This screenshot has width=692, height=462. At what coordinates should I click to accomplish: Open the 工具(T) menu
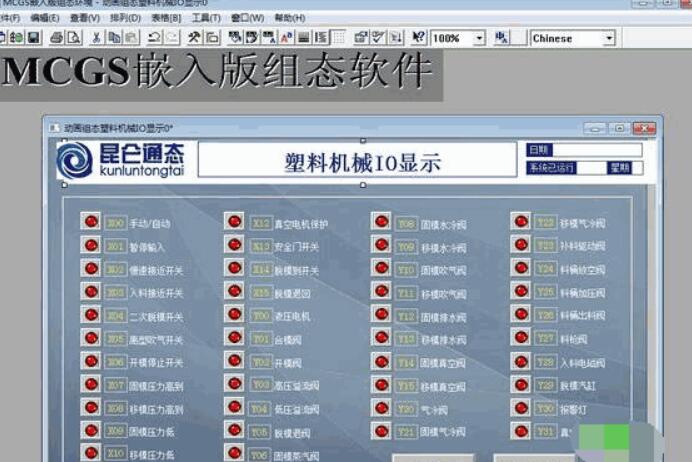tap(206, 18)
